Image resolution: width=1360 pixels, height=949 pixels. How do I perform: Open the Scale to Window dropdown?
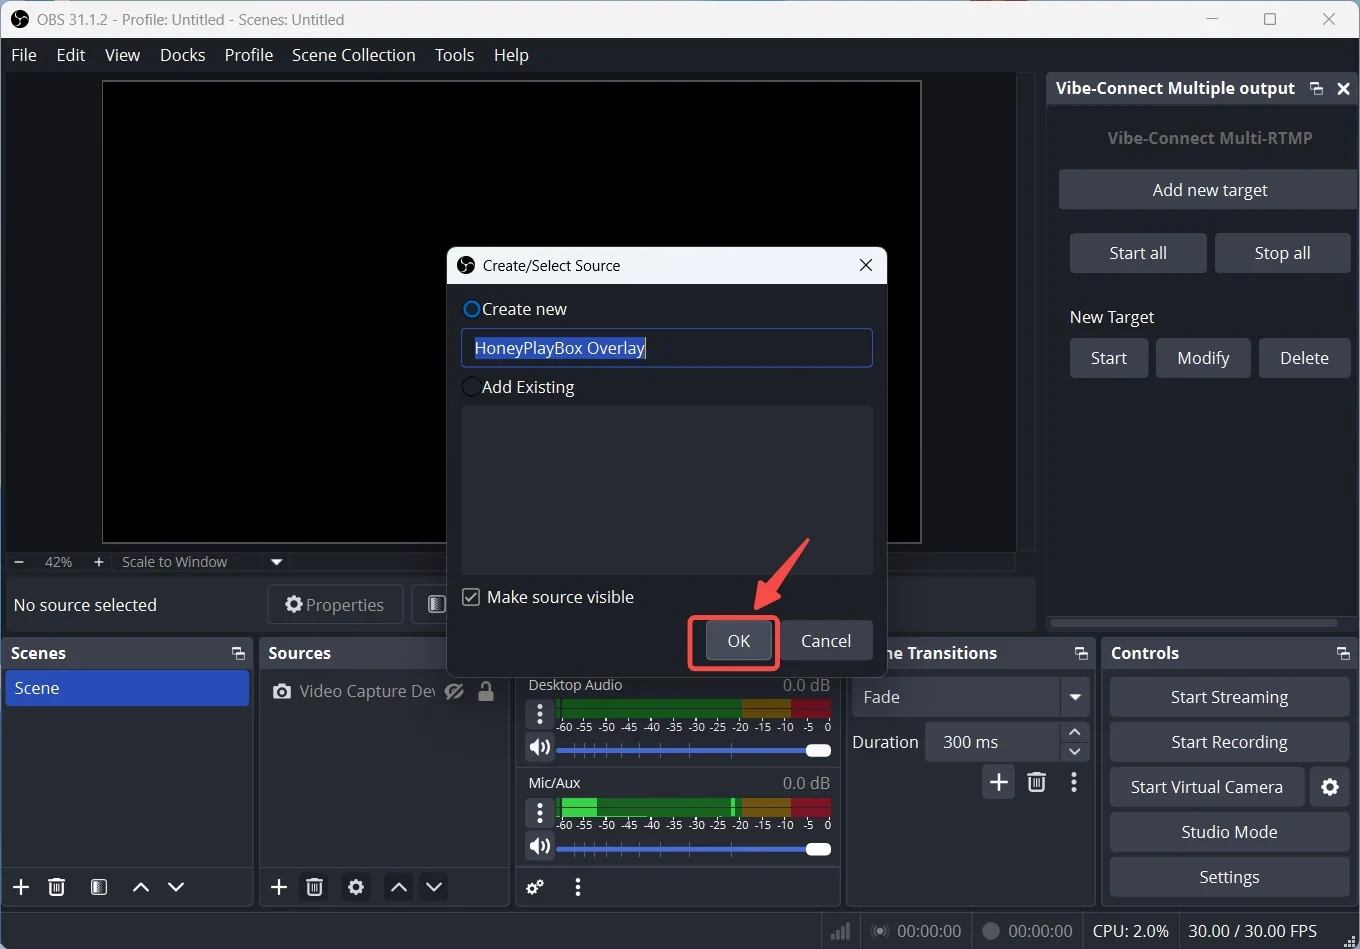pyautogui.click(x=277, y=562)
